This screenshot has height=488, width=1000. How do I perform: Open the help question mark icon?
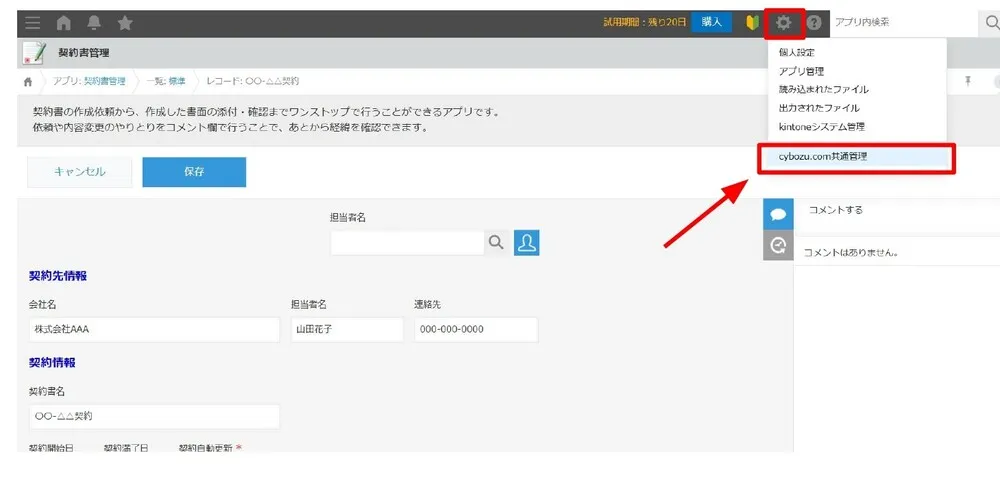[814, 23]
